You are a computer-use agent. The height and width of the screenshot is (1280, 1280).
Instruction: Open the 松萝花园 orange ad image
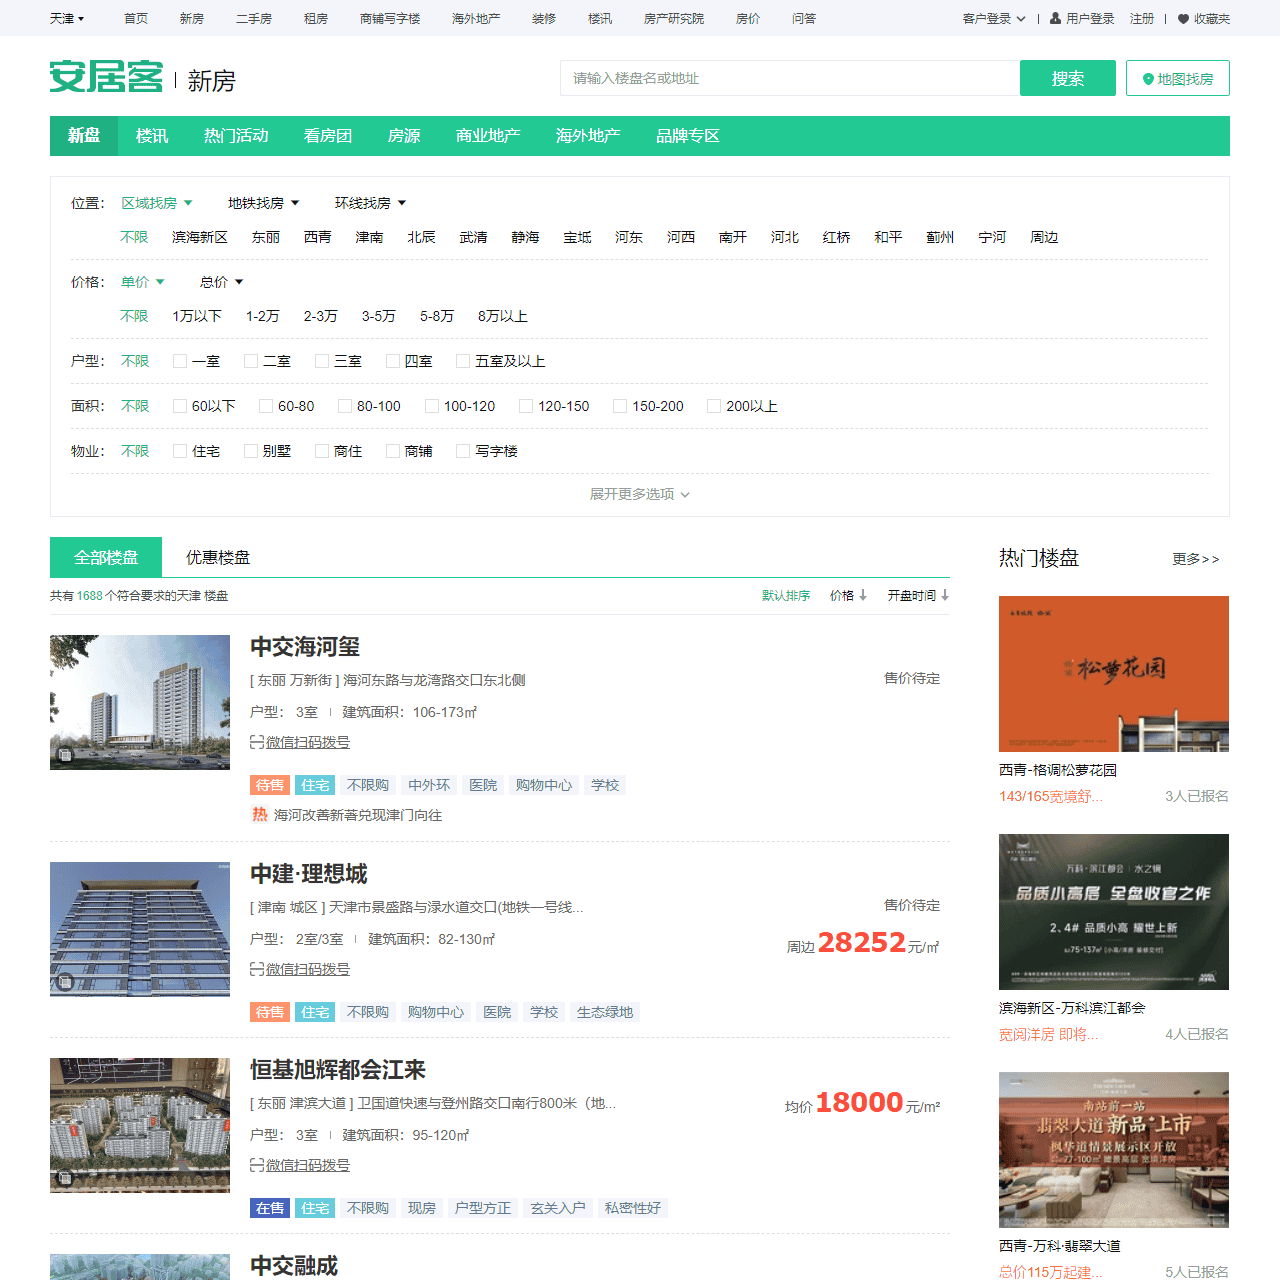click(x=1114, y=674)
